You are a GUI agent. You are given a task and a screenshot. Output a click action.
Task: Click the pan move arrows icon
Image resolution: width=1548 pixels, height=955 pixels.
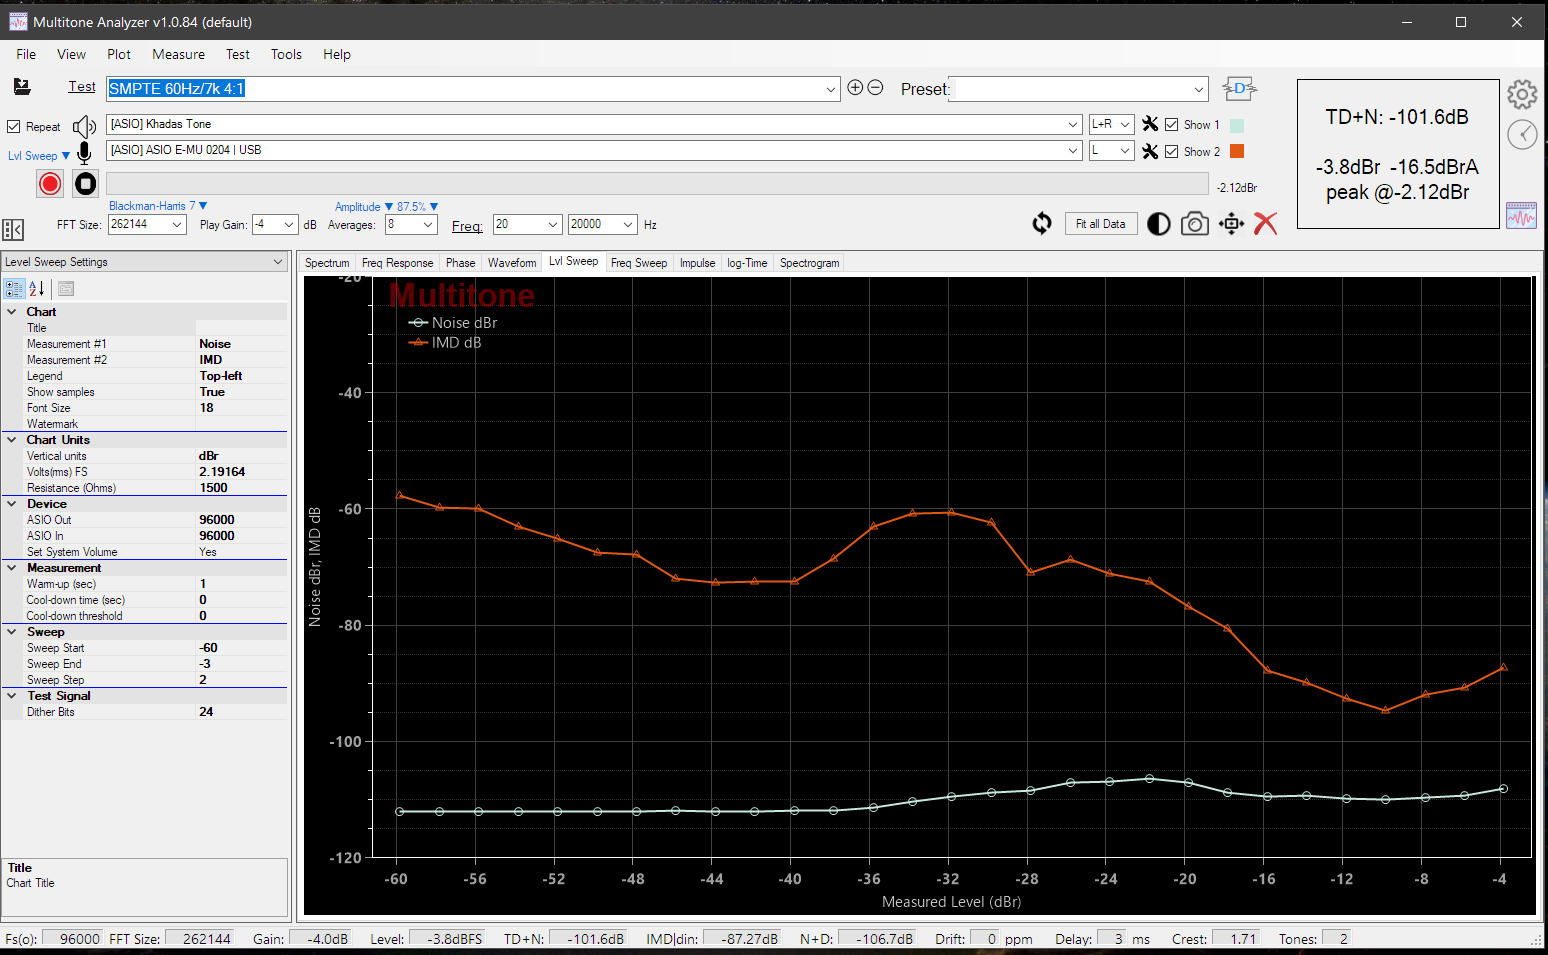[x=1231, y=224]
